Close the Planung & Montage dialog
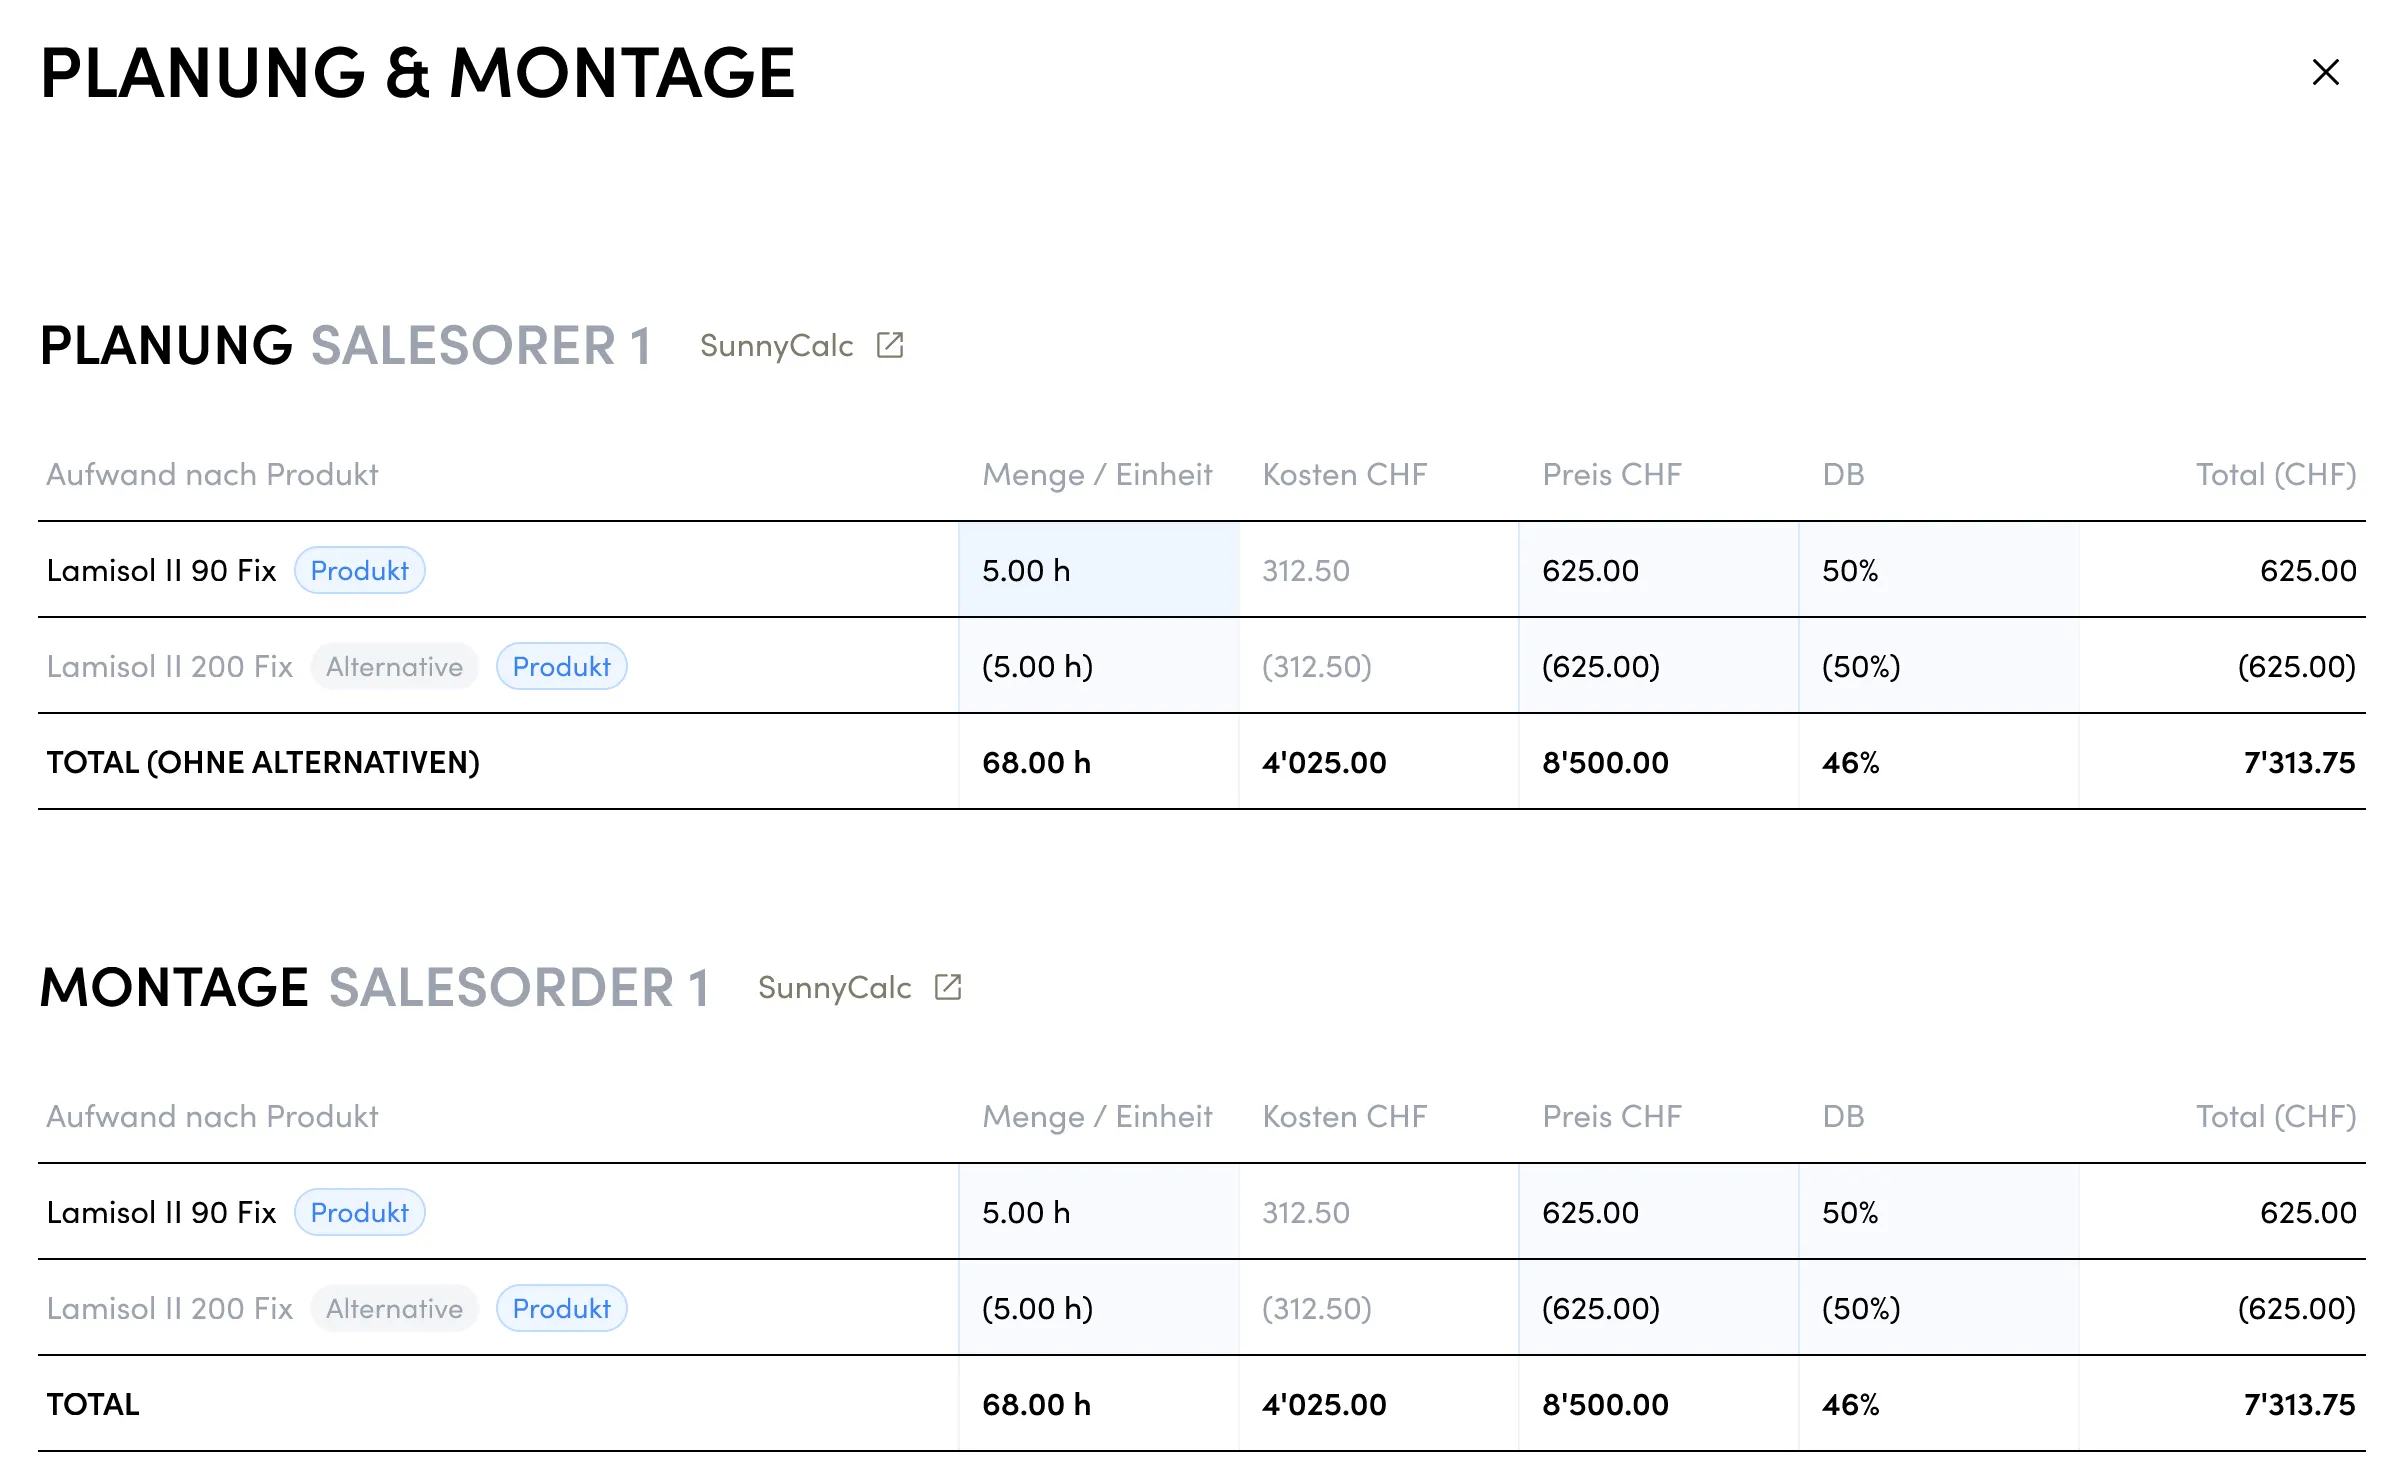Image resolution: width=2404 pixels, height=1478 pixels. 2325,72
